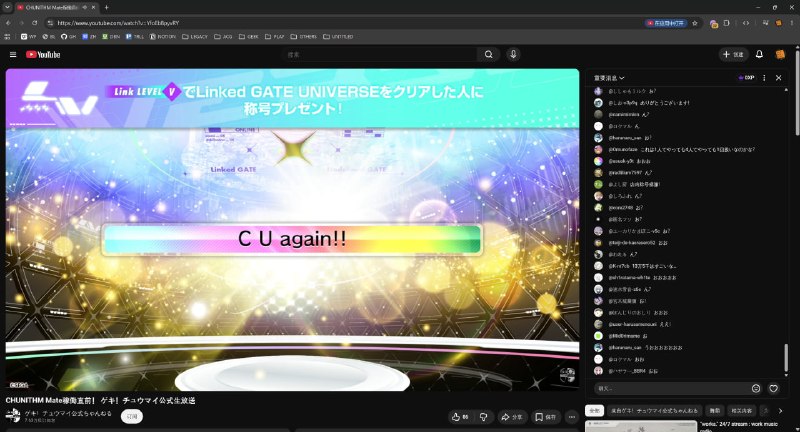800x432 pixels.
Task: Open the code brackets devtools extension icon
Action: pyautogui.click(x=746, y=23)
